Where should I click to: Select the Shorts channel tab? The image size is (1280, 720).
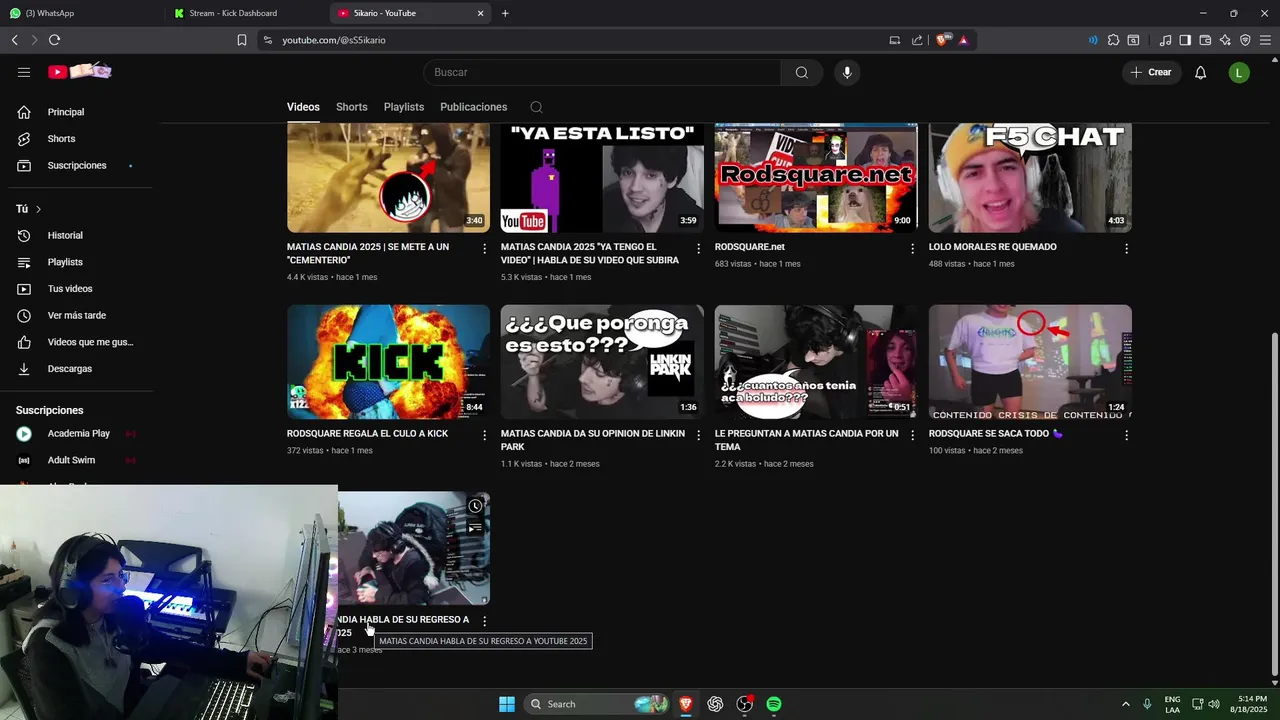click(352, 107)
